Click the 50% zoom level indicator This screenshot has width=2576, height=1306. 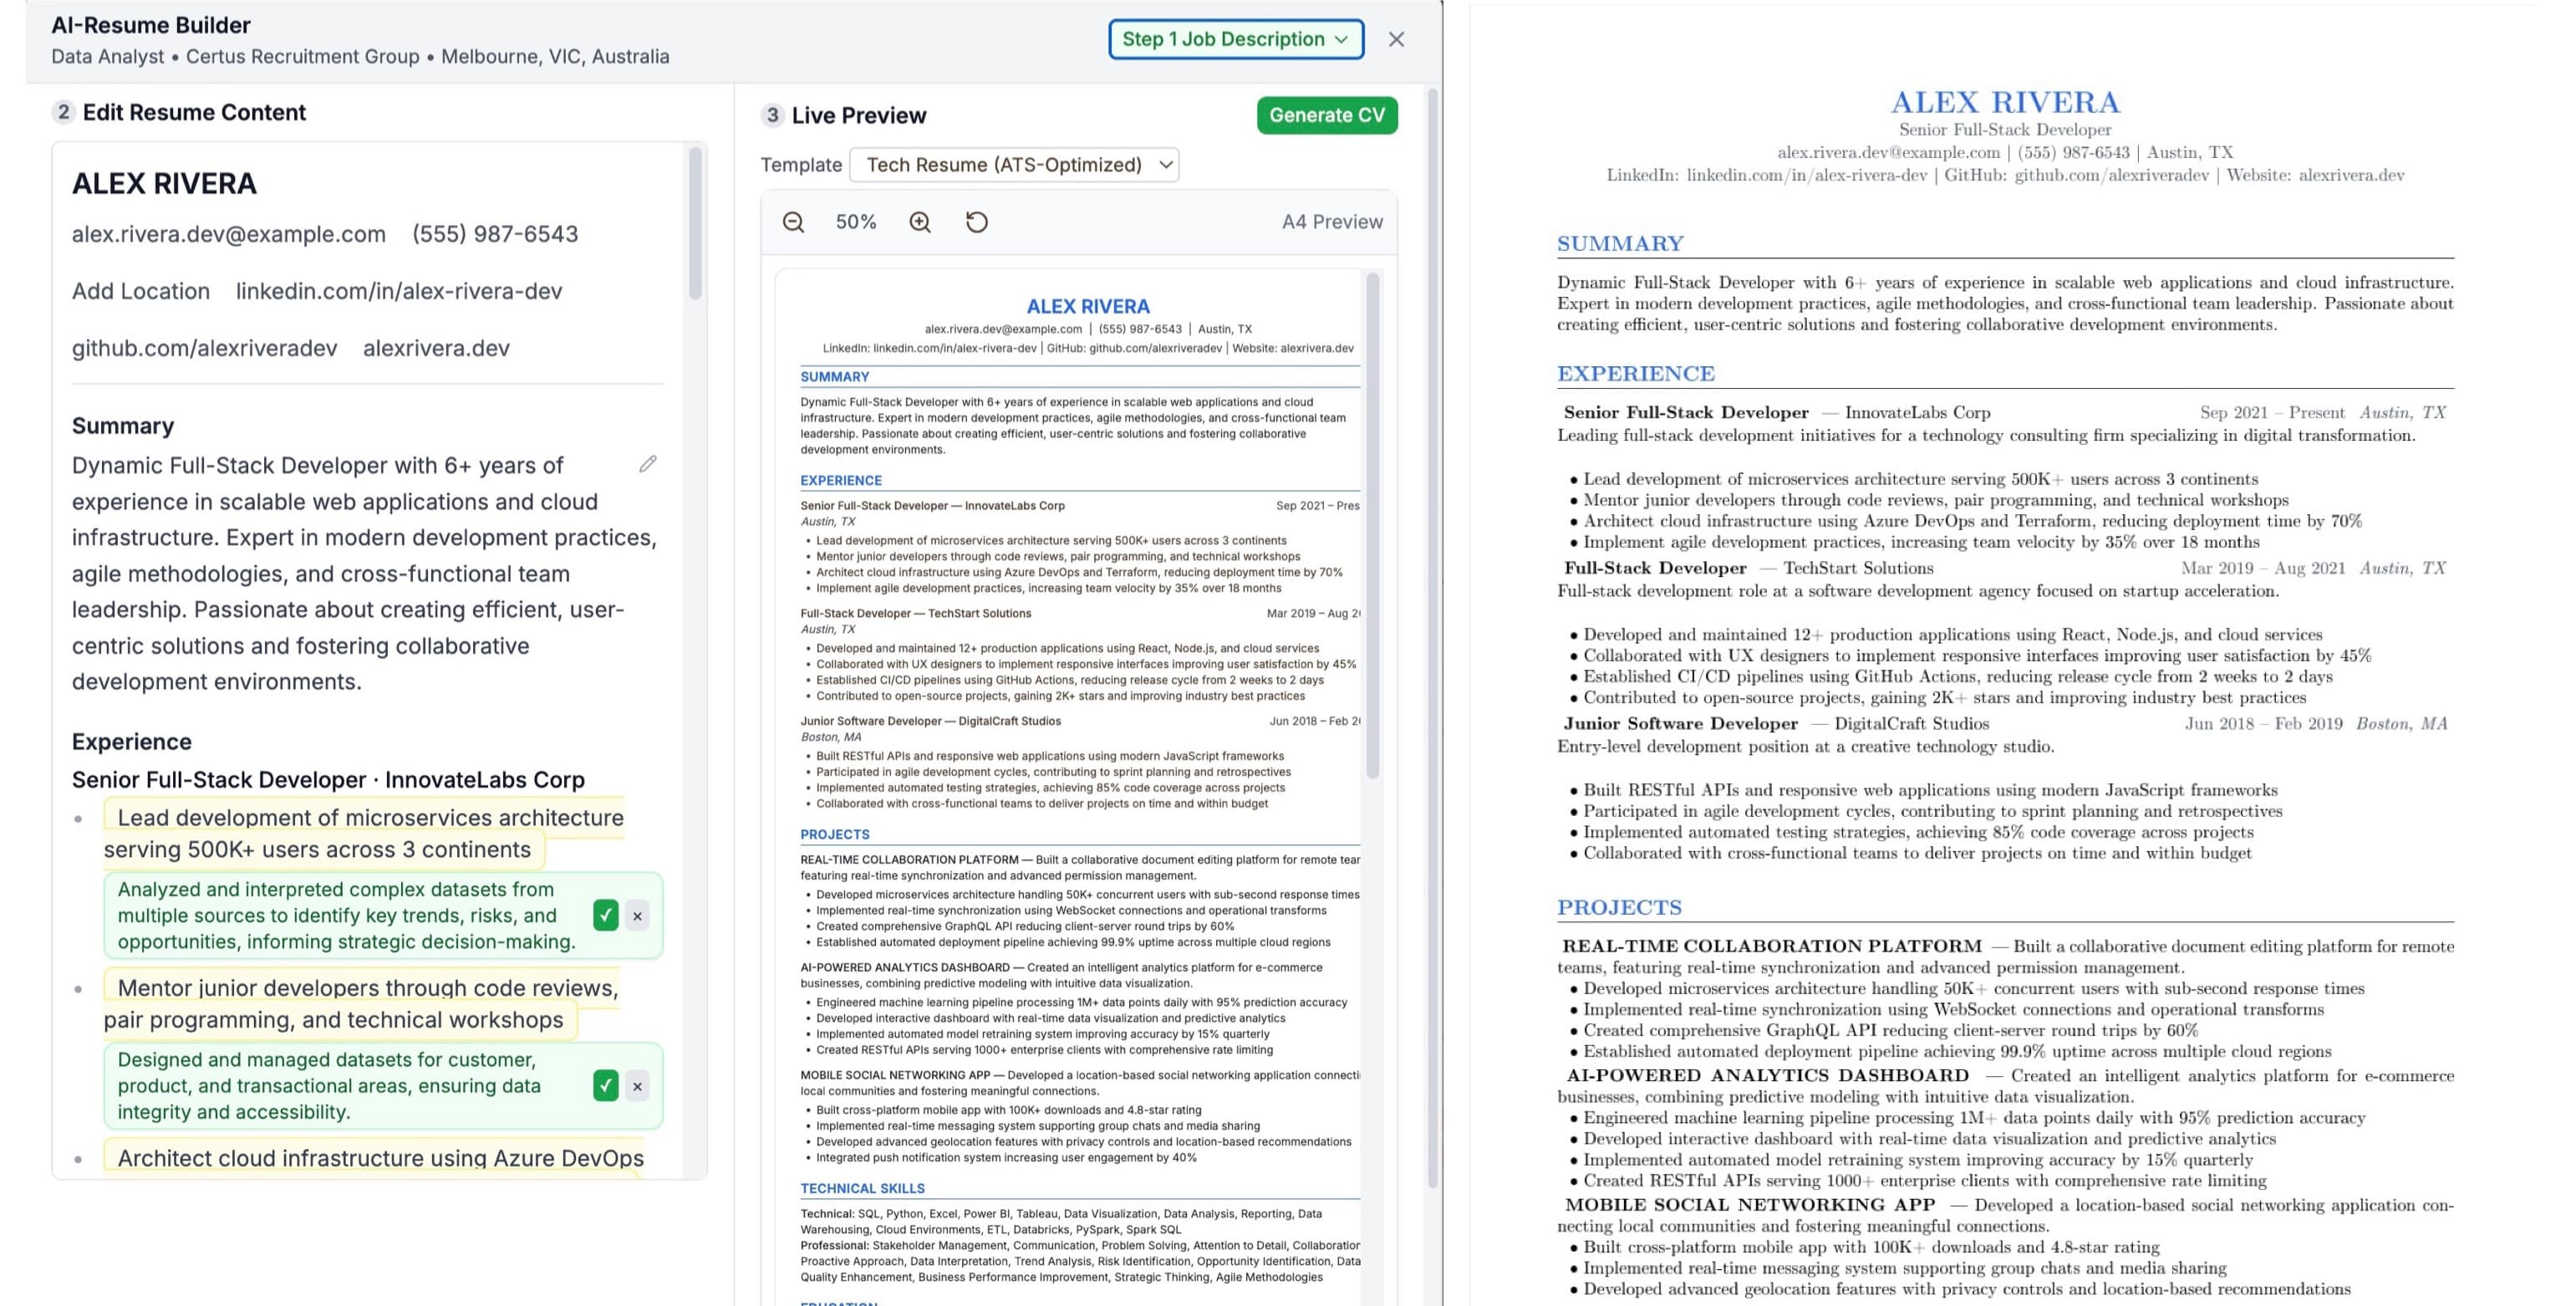tap(856, 221)
